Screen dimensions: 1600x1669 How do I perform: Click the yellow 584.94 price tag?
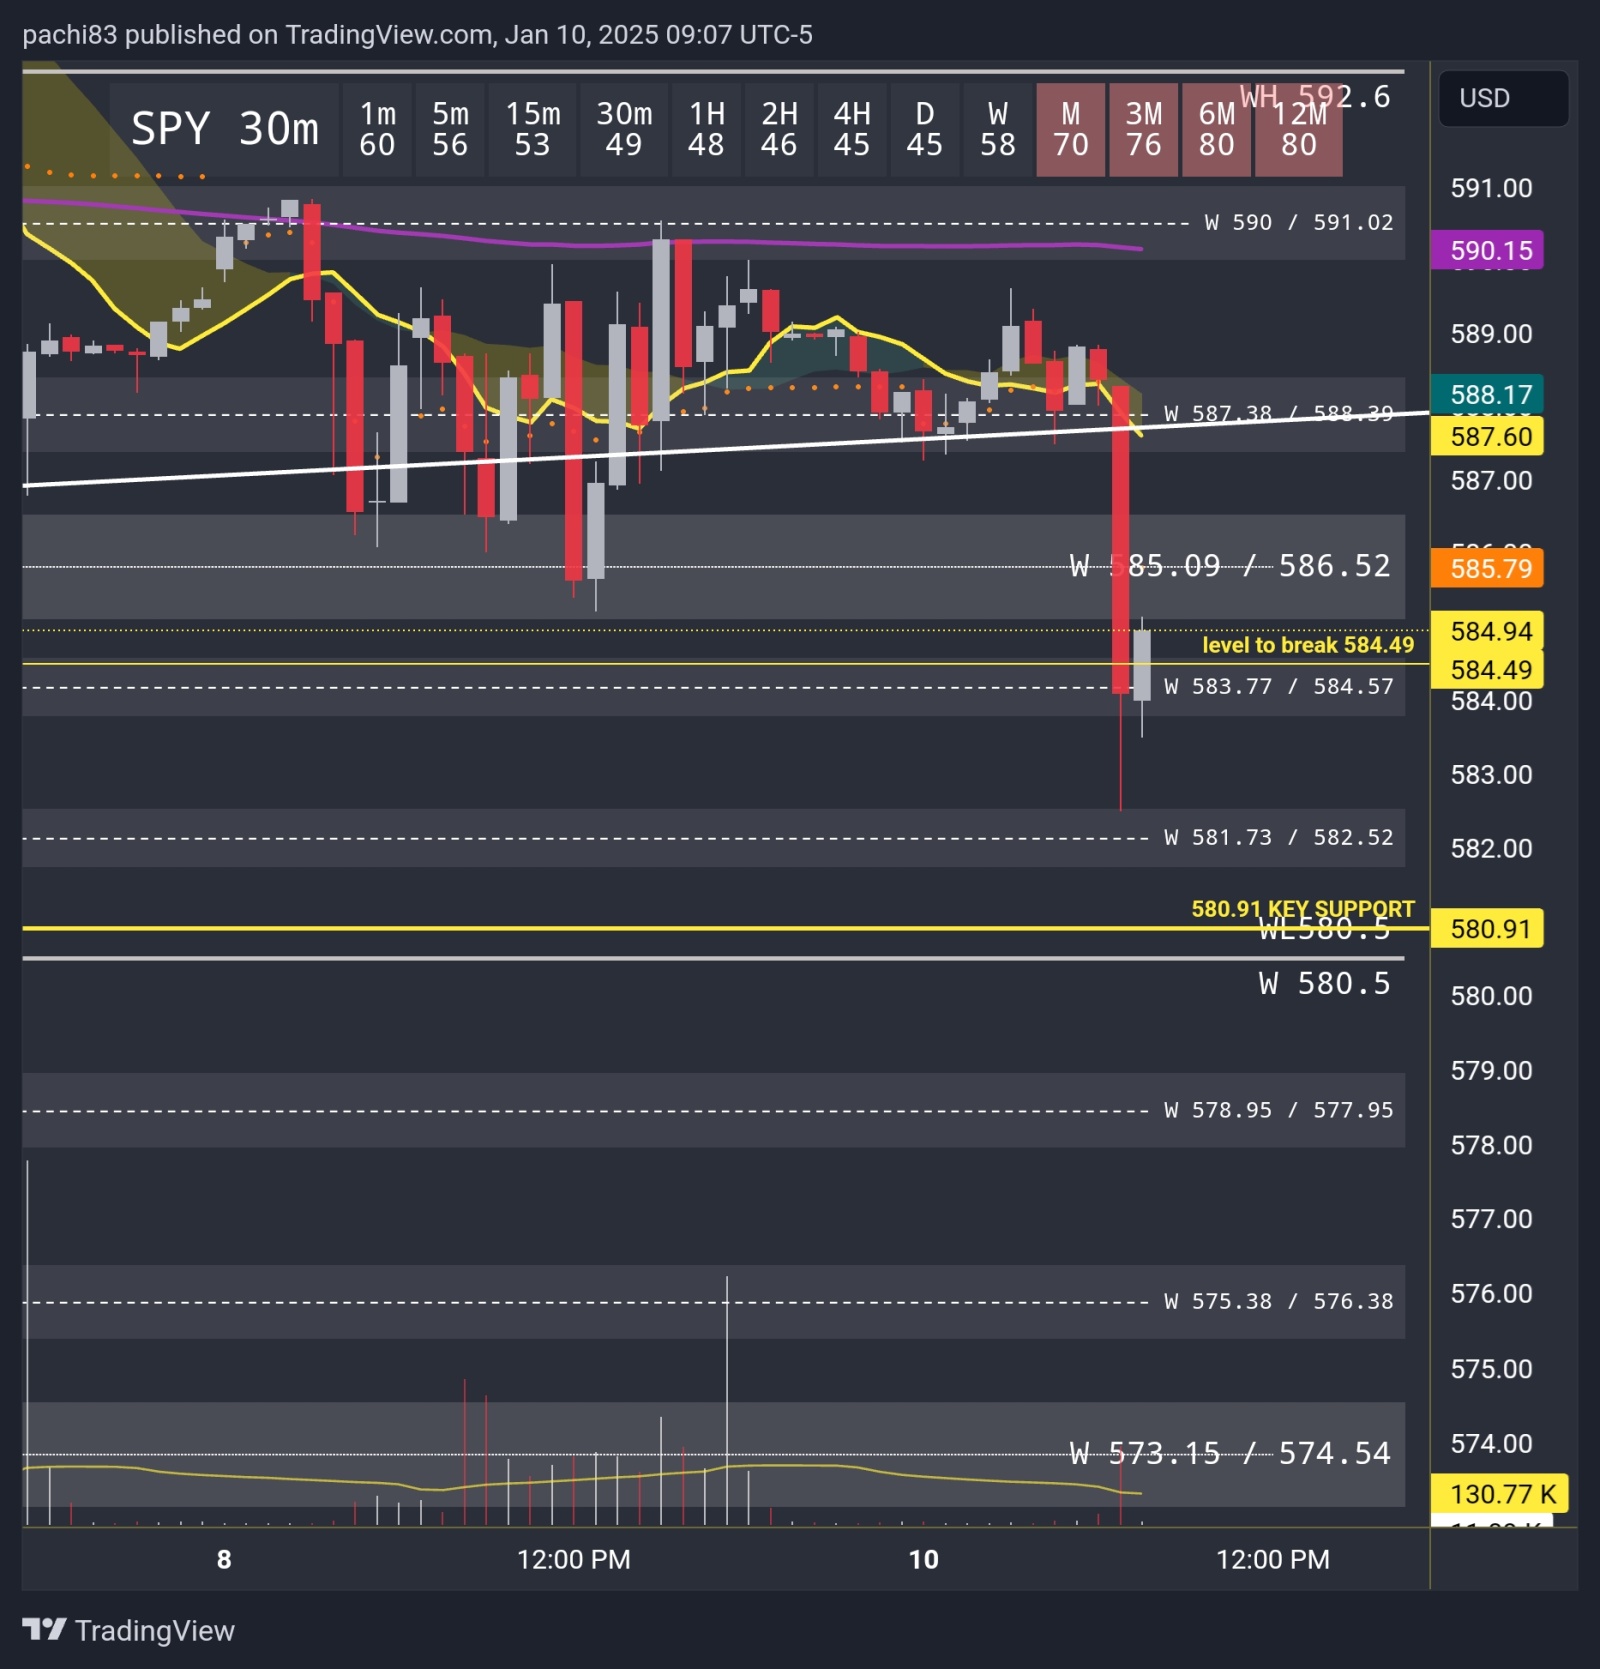[1487, 631]
